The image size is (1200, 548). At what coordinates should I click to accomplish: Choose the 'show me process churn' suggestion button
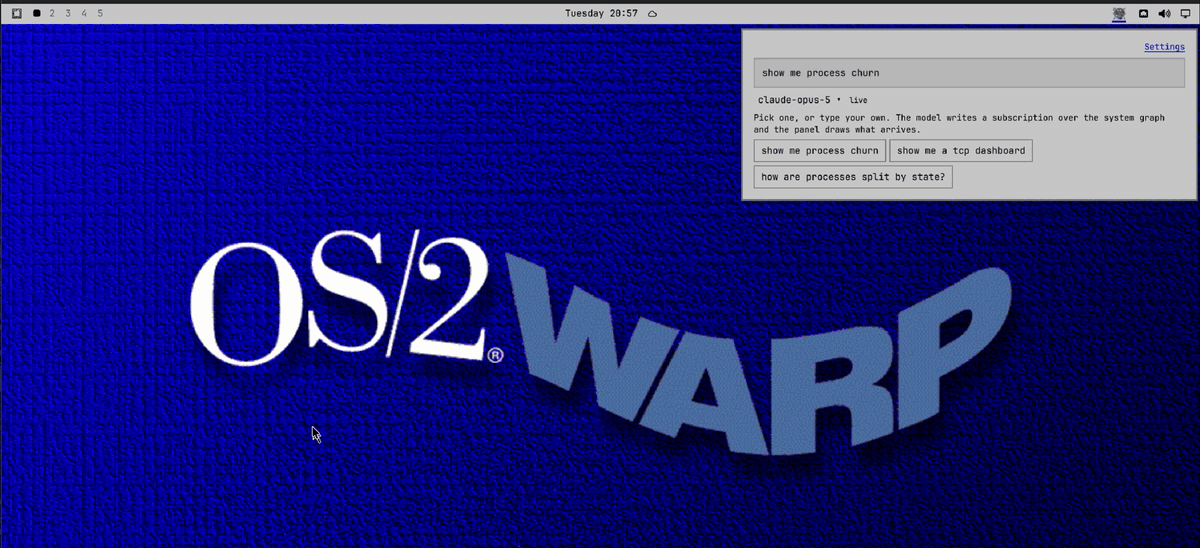[820, 151]
